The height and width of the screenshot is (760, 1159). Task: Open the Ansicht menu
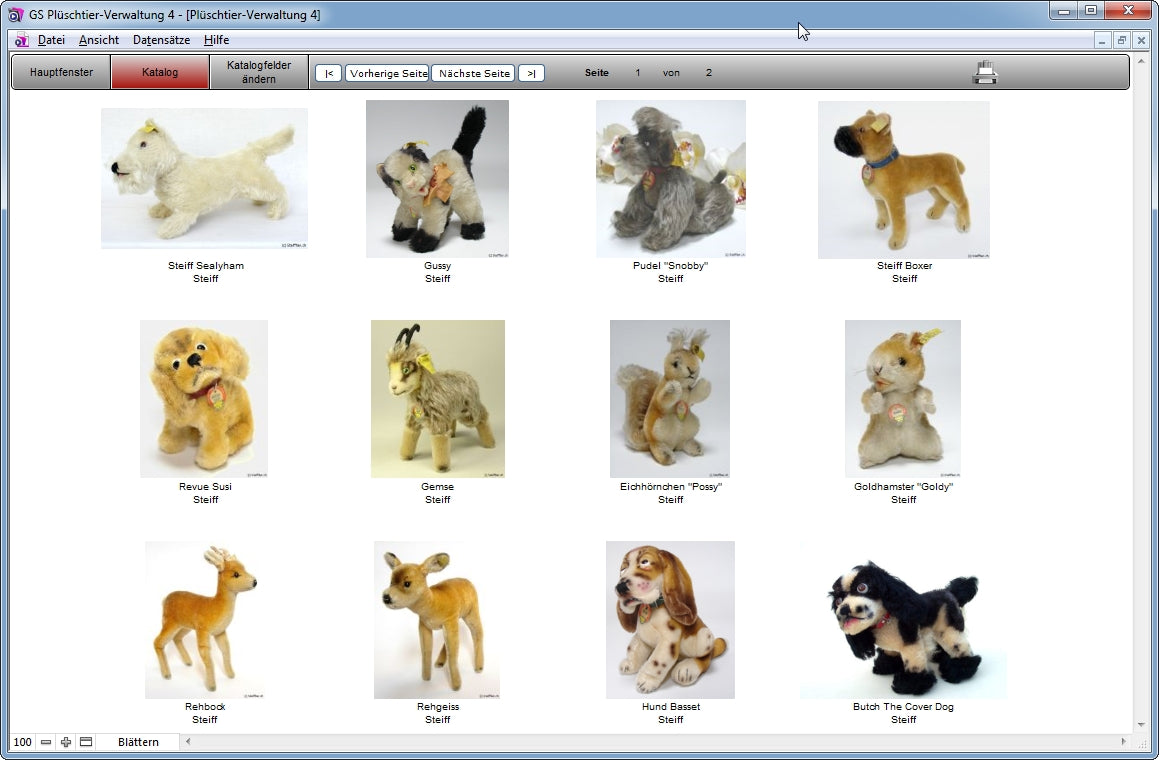point(99,40)
